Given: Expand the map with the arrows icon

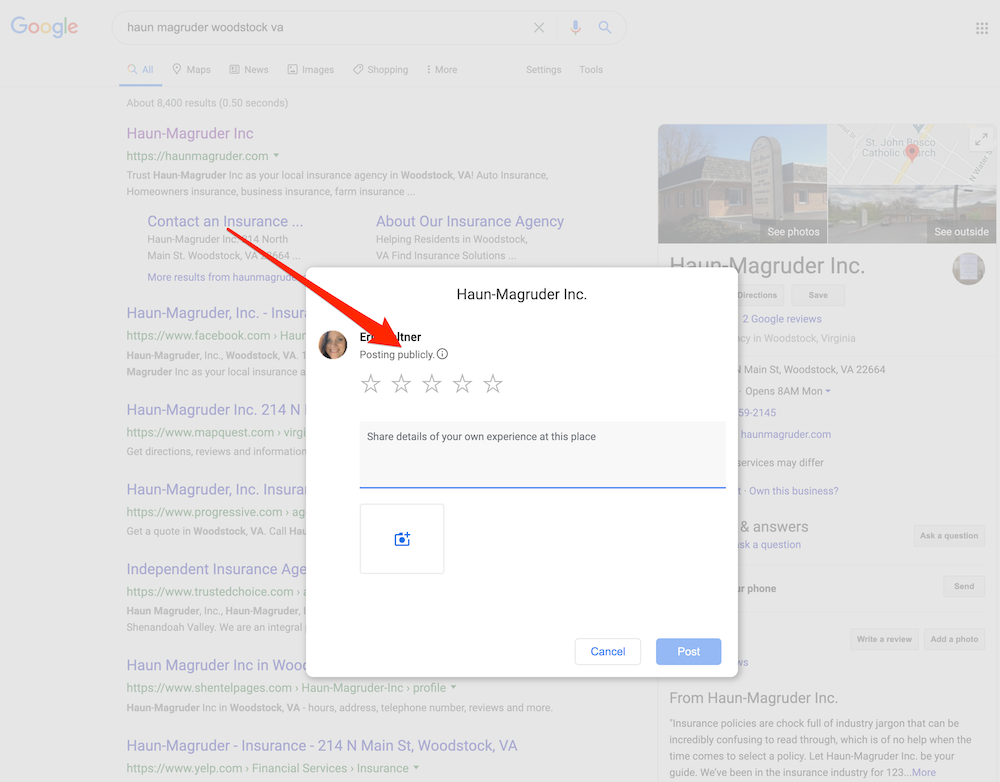Looking at the screenshot, I should click(x=981, y=138).
